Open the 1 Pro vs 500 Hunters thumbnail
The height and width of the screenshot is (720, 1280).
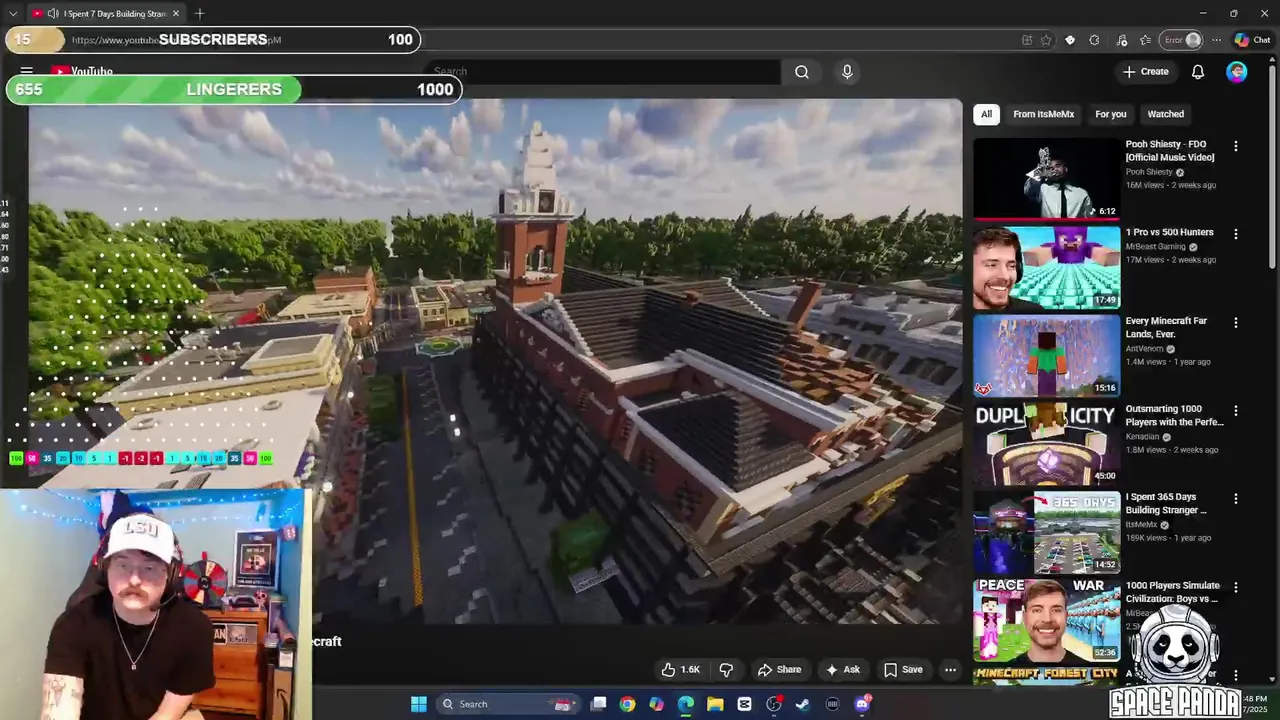click(x=1047, y=267)
